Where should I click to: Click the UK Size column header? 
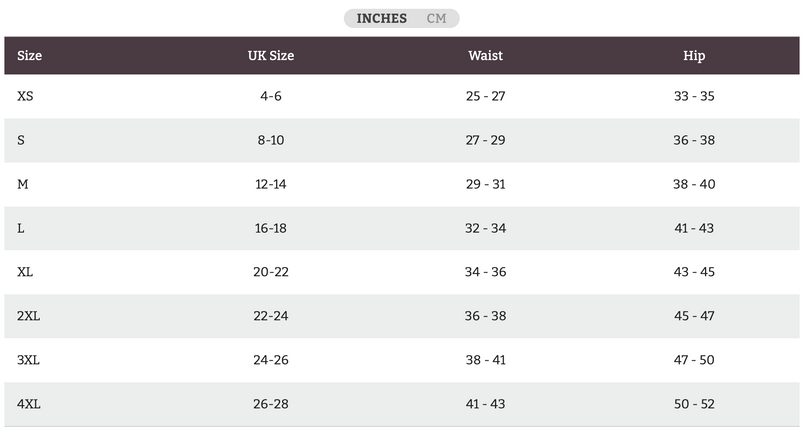click(x=271, y=55)
